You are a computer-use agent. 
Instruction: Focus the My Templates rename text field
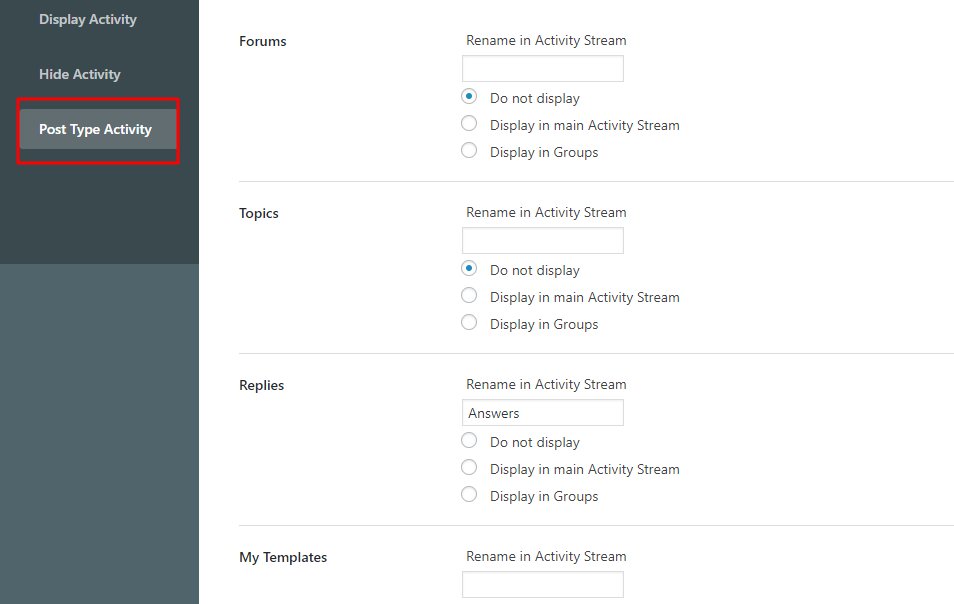point(543,585)
